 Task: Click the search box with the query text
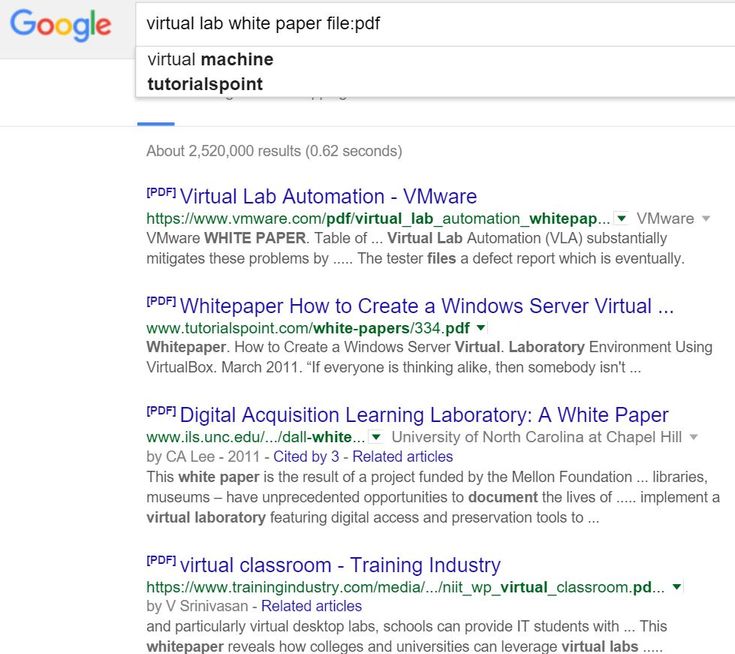[435, 23]
